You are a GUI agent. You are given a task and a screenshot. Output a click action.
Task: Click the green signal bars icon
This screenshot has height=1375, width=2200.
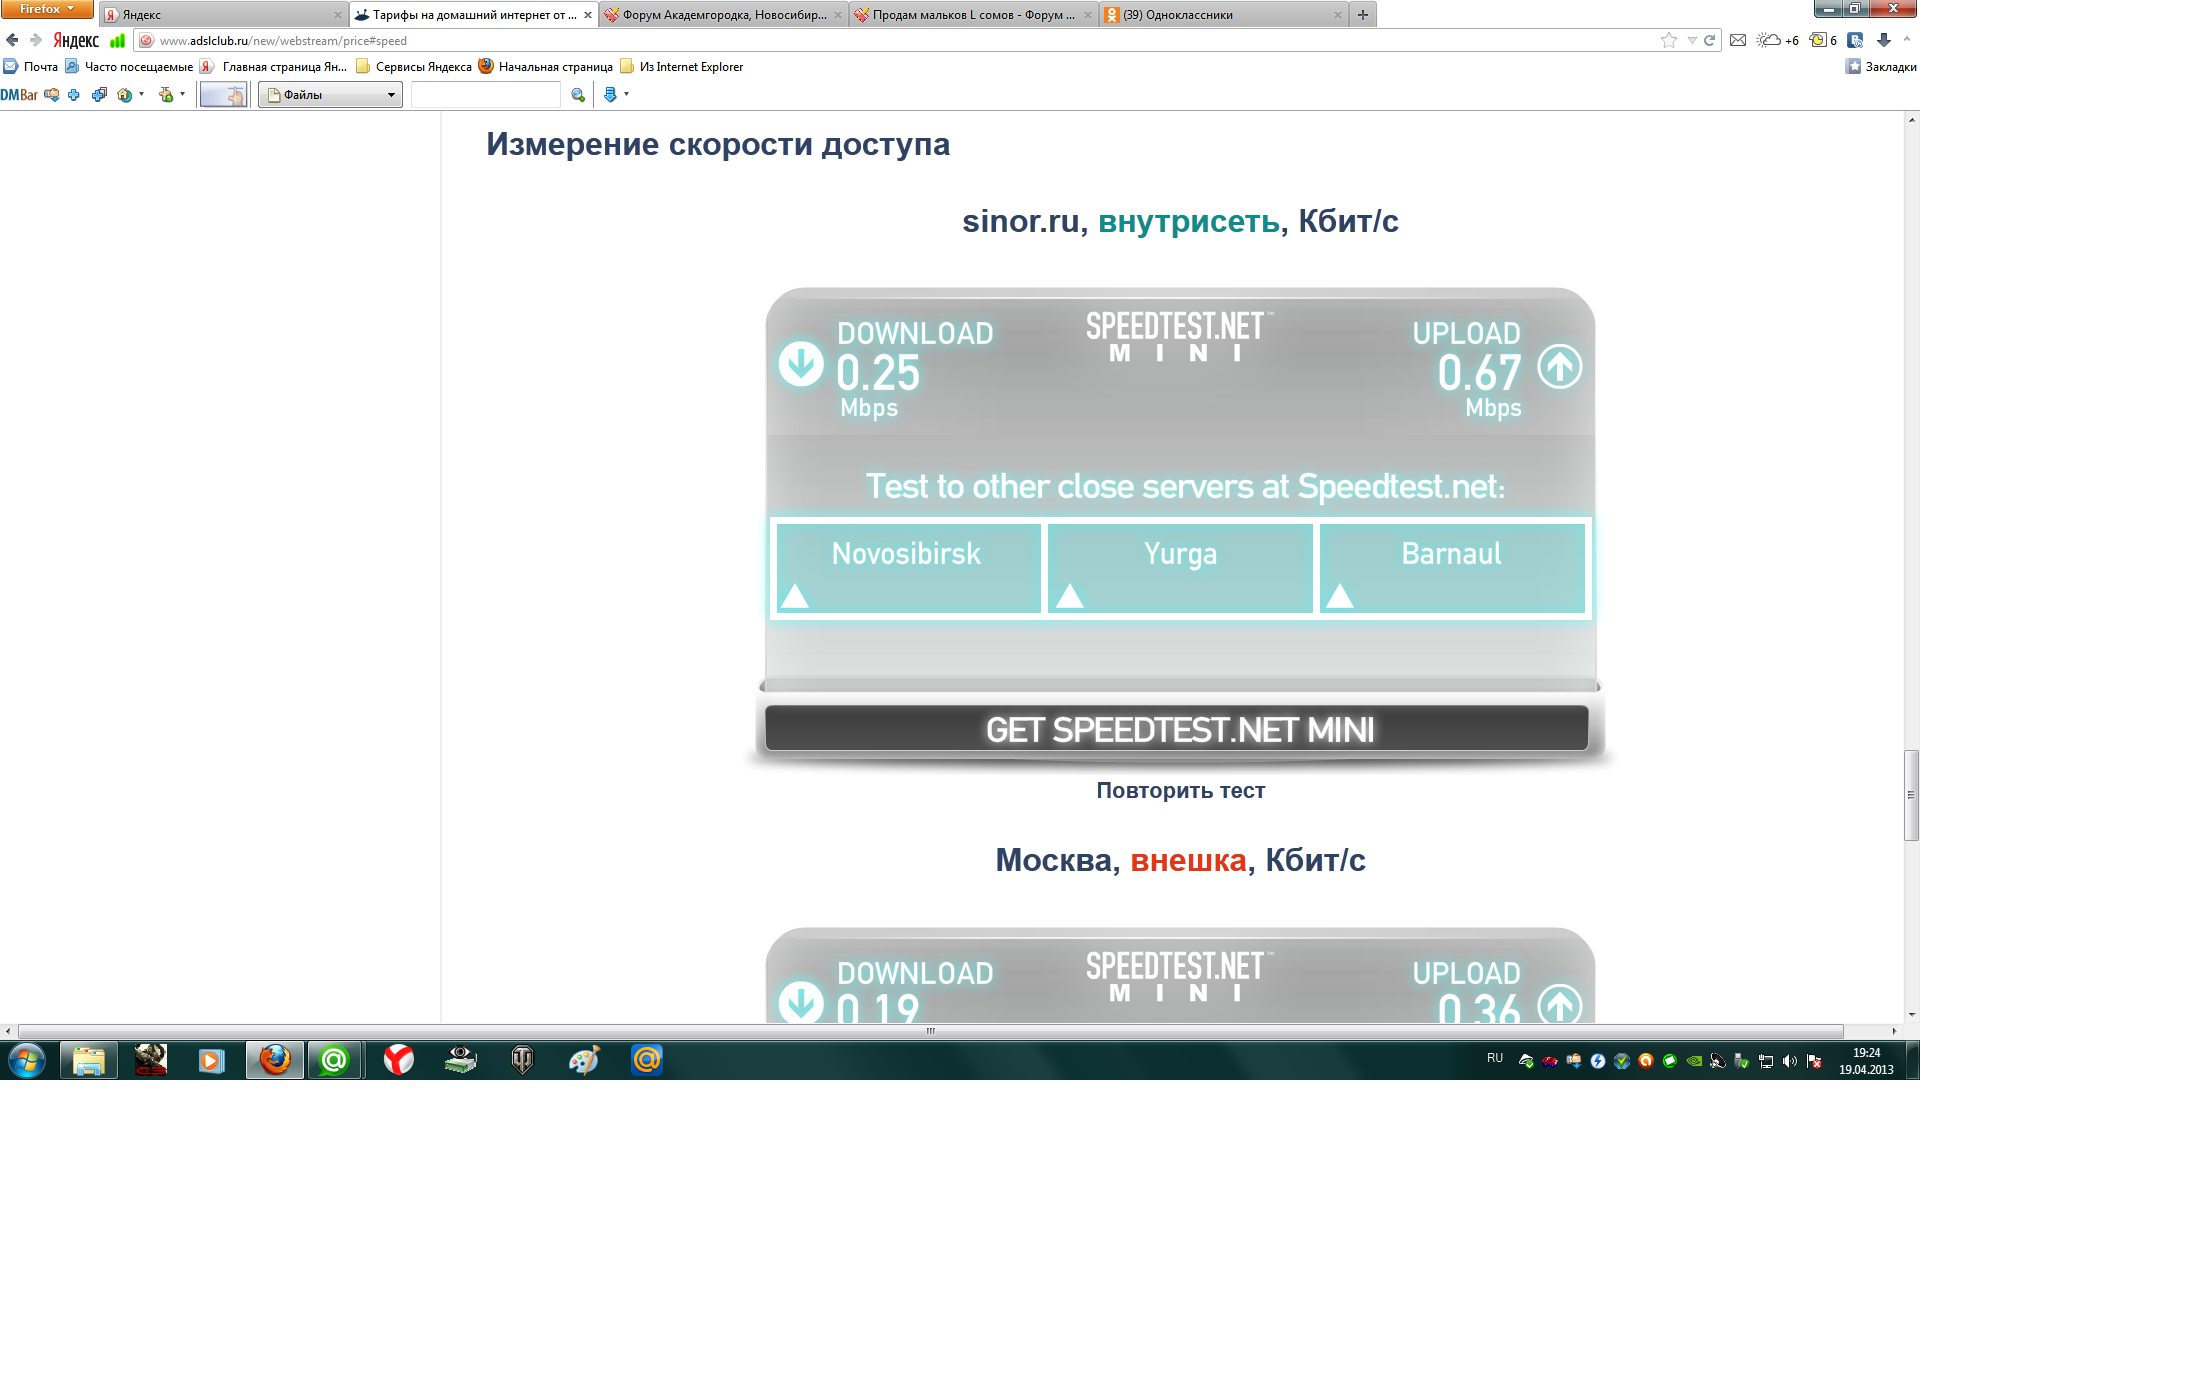118,40
